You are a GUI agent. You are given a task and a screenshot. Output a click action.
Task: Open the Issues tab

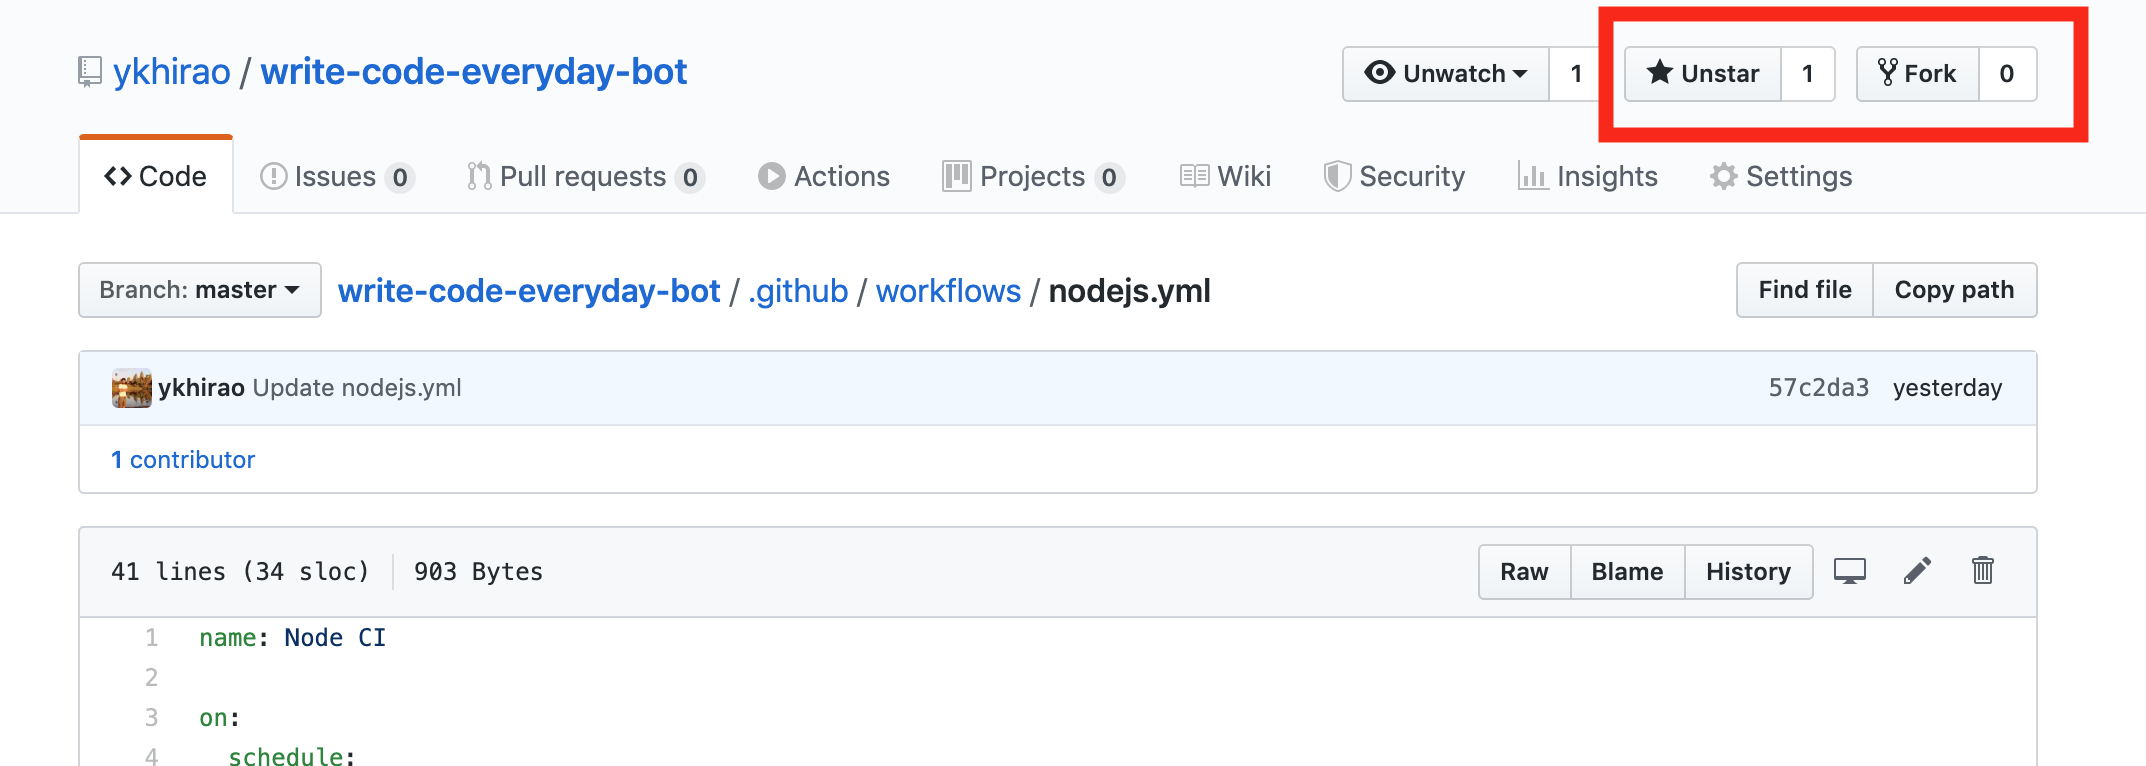coord(337,176)
